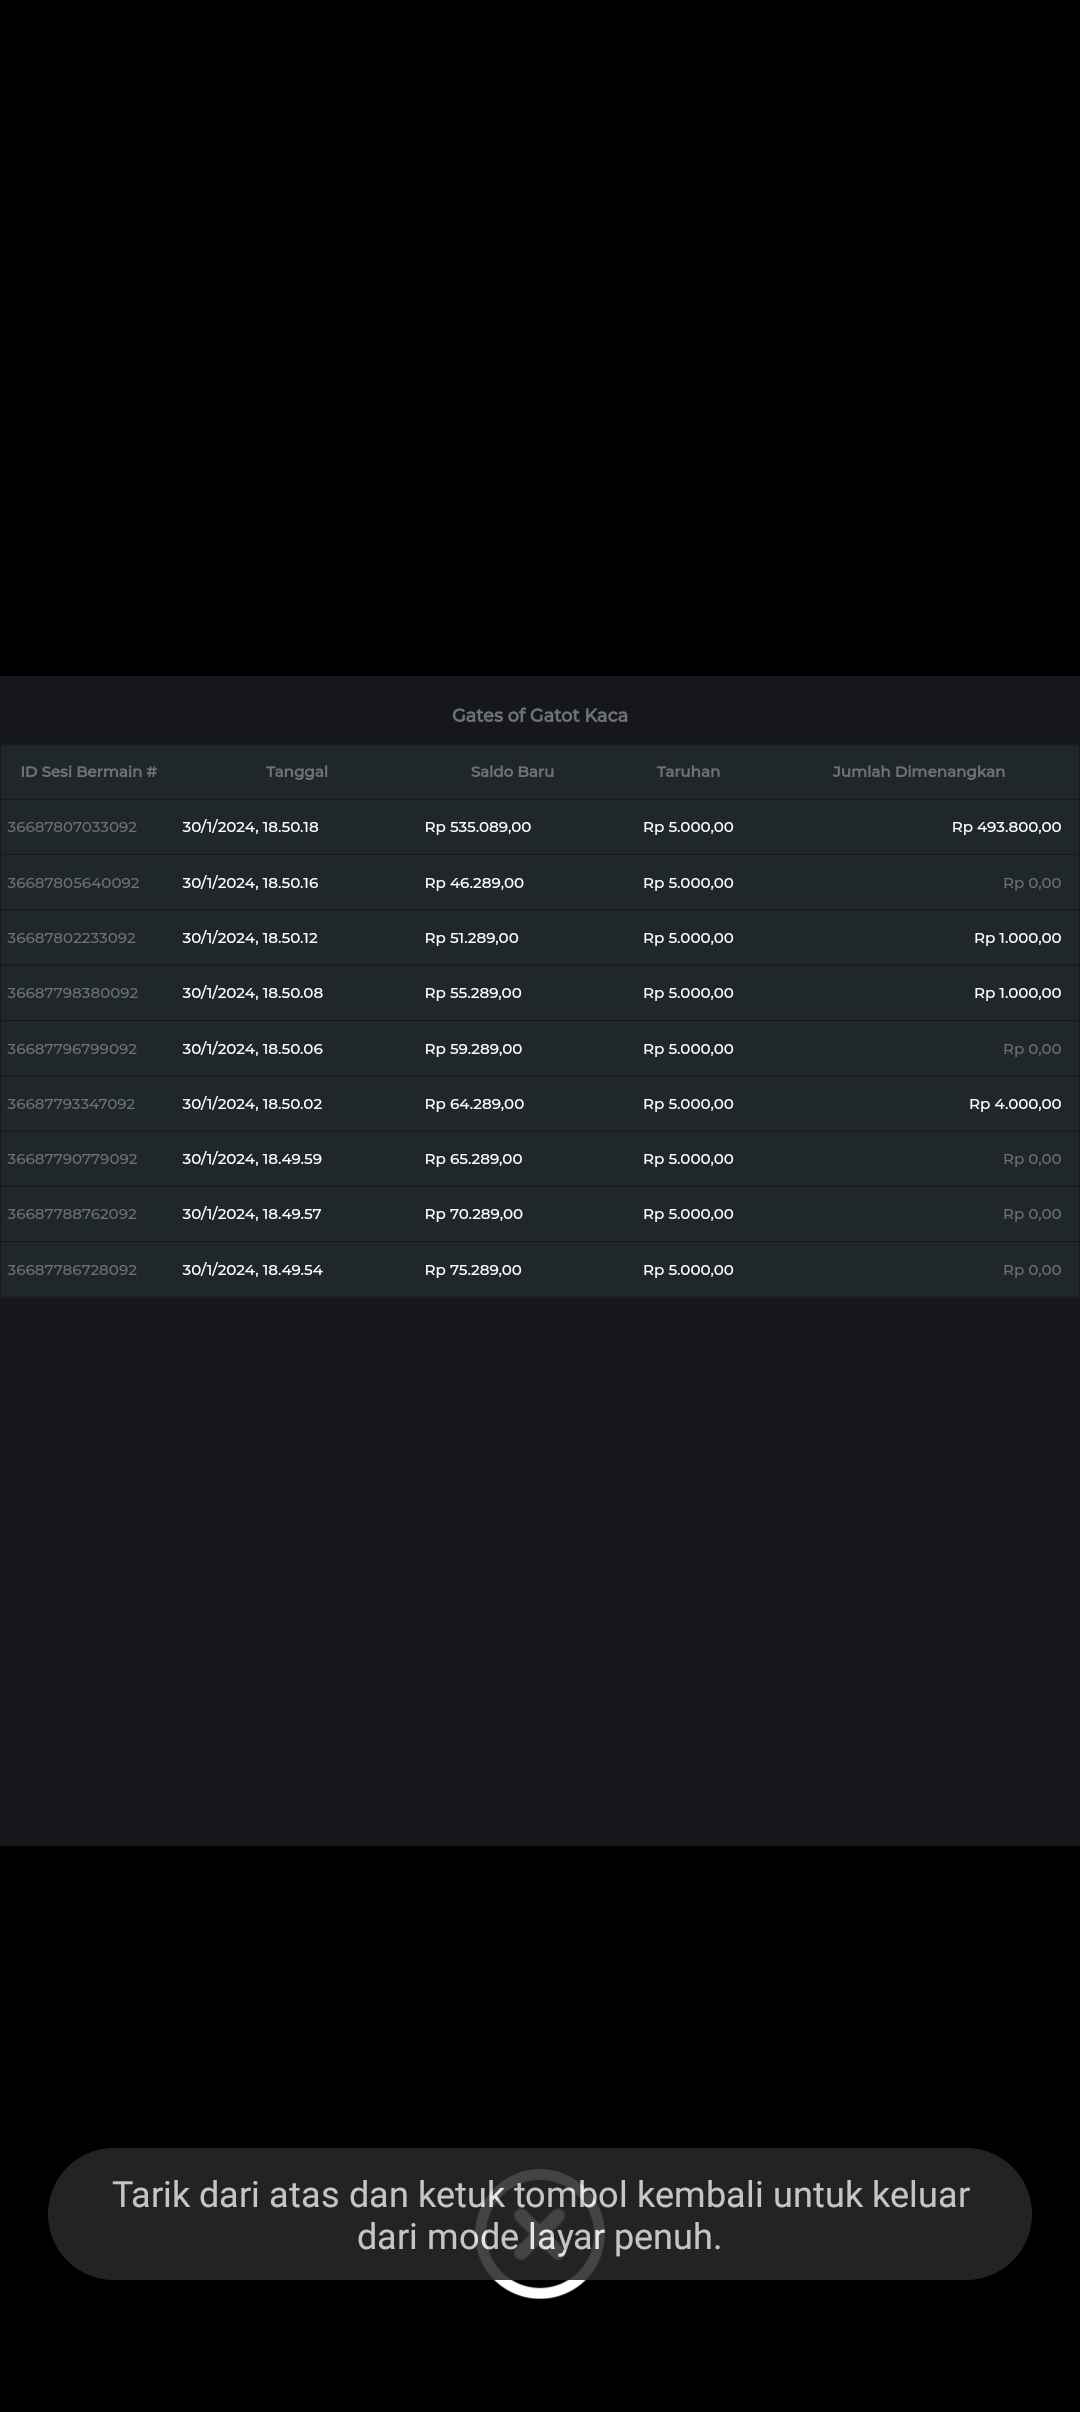Select session ID 36687802233092

pos(71,938)
